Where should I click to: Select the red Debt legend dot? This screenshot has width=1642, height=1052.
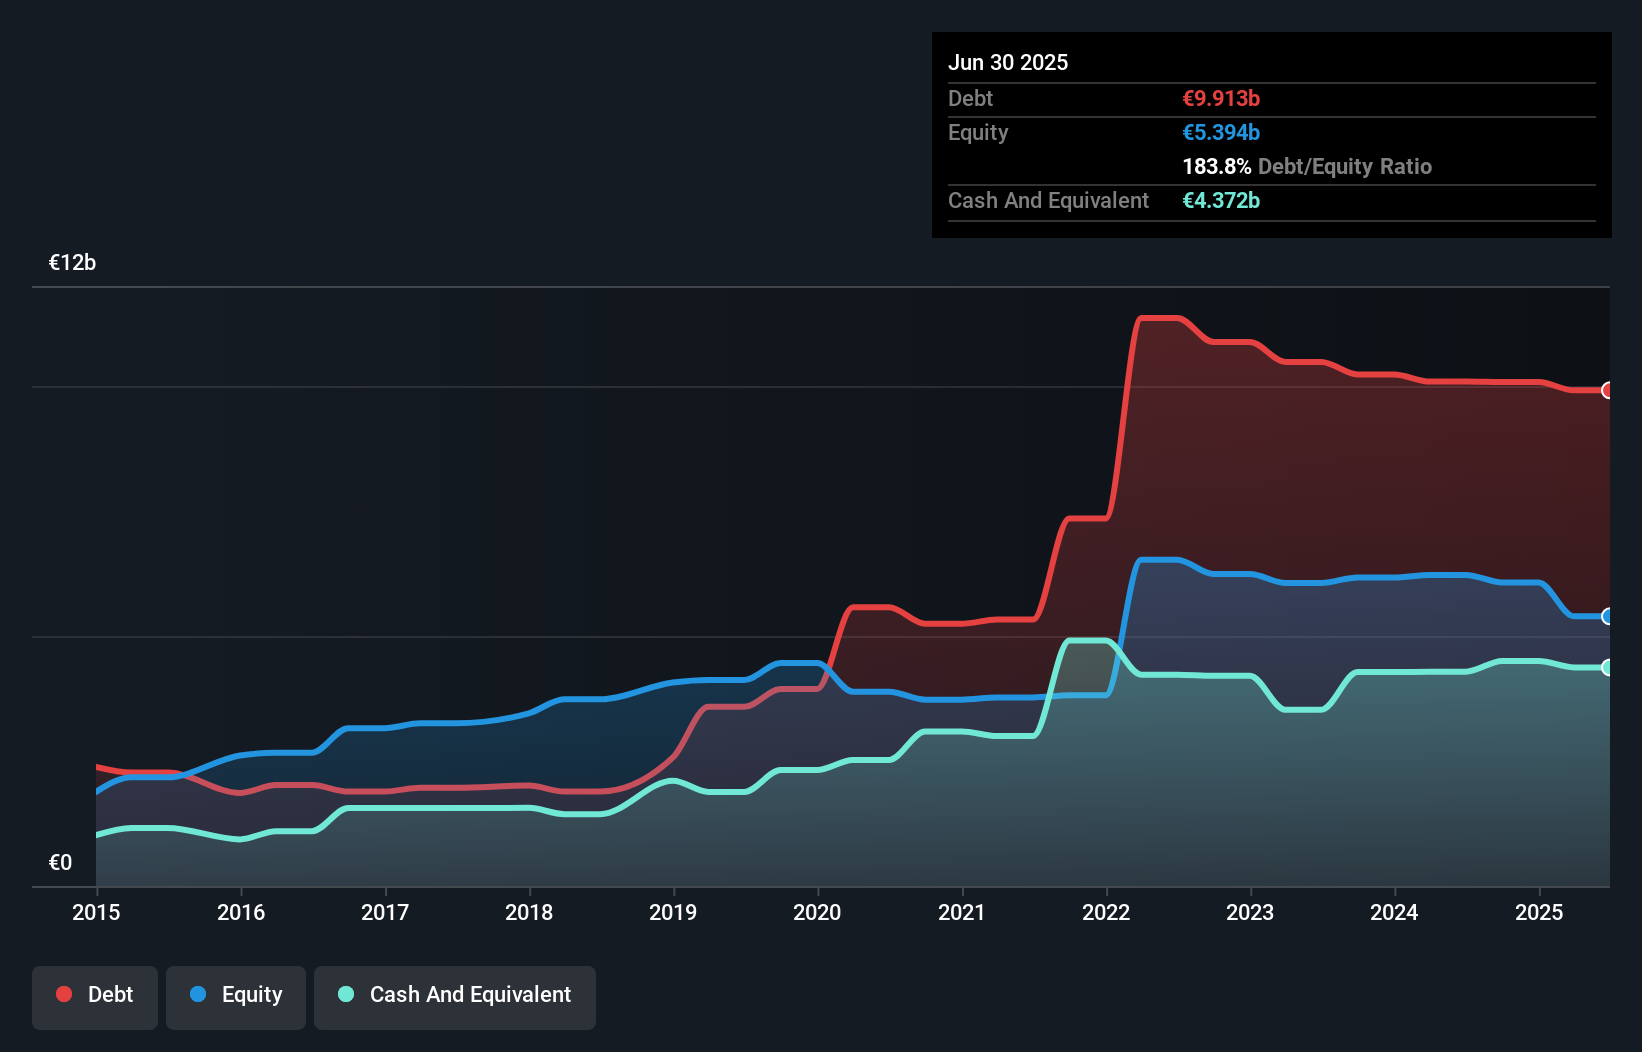pos(62,994)
